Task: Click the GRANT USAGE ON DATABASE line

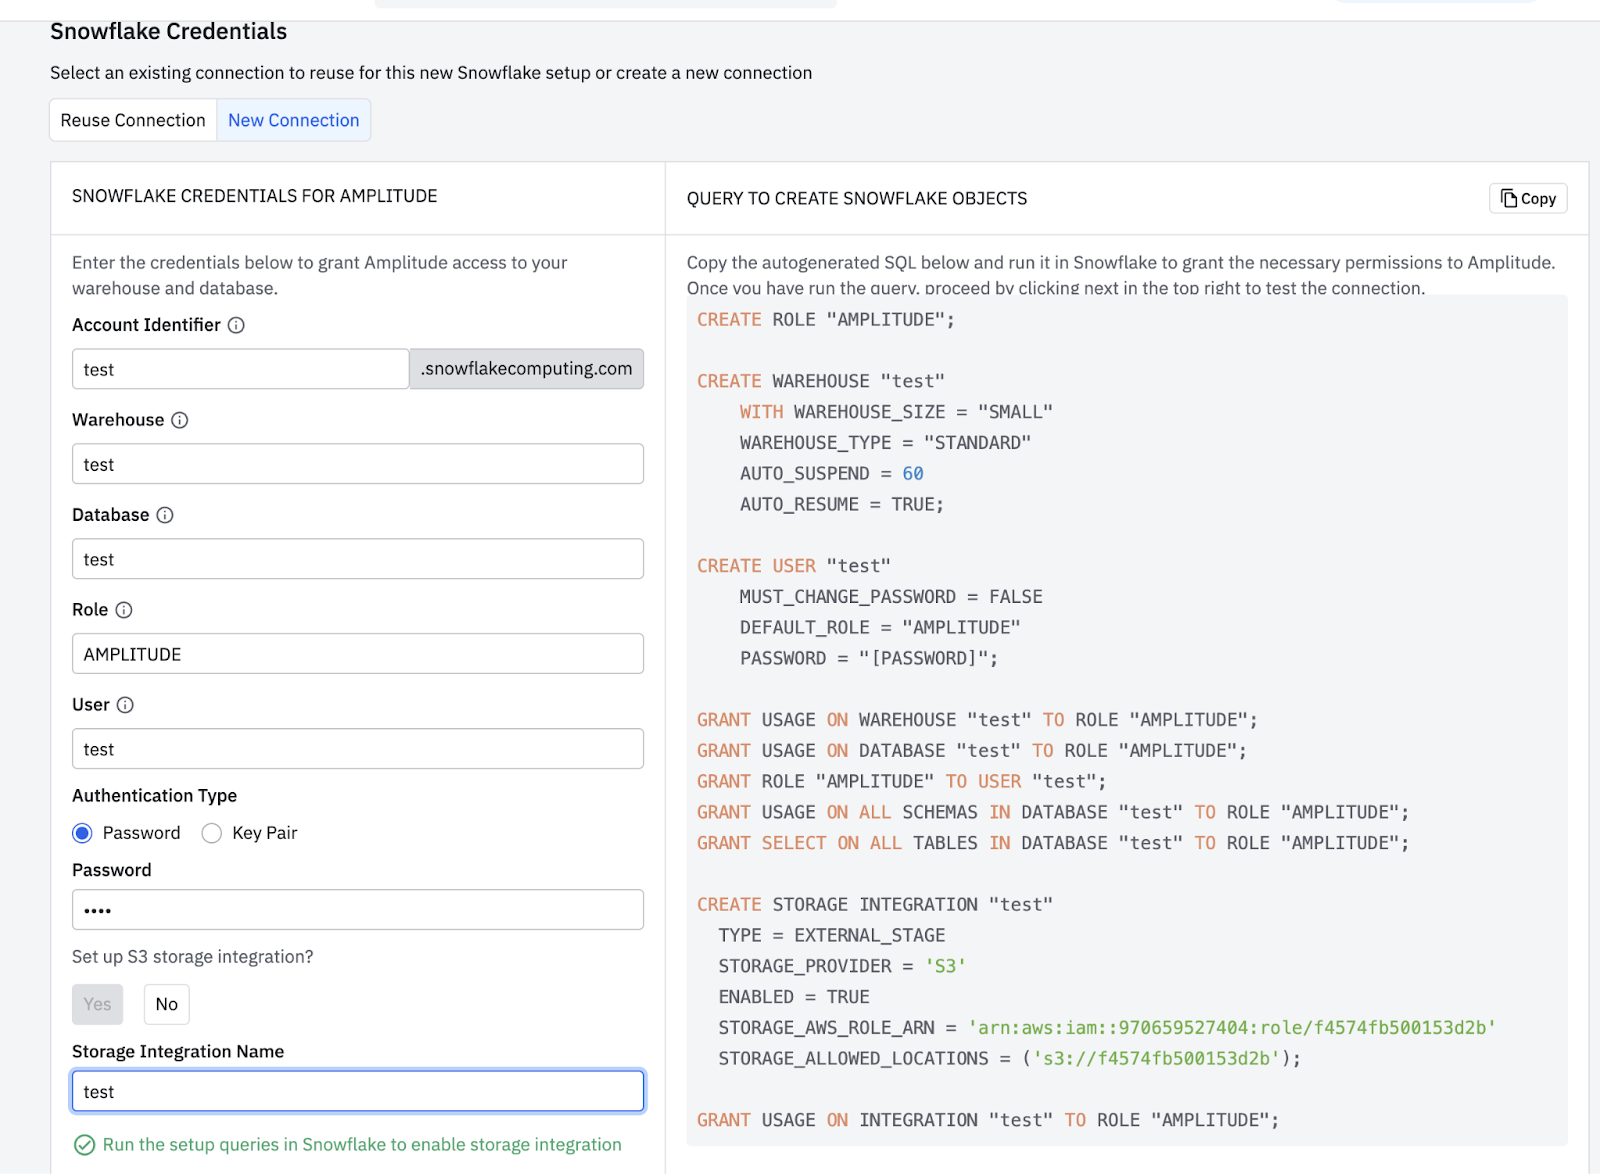Action: pos(972,750)
